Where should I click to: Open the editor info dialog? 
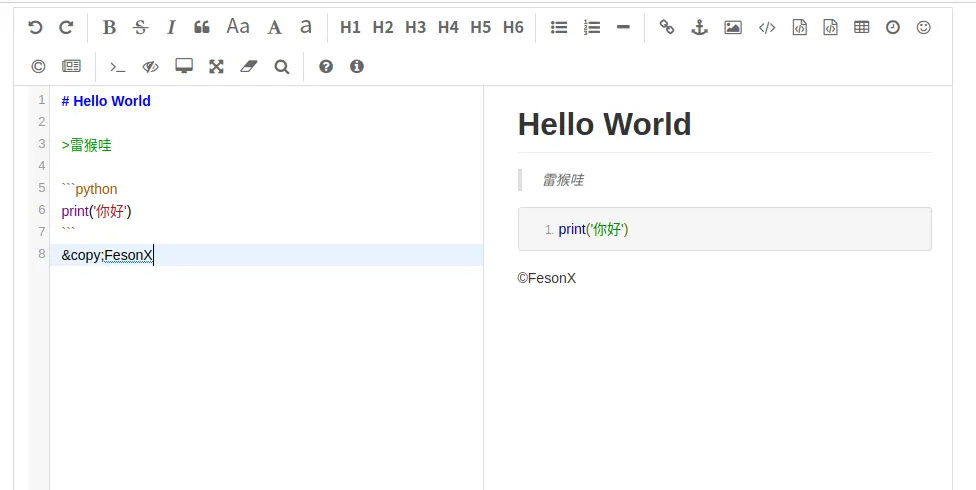pyautogui.click(x=357, y=67)
